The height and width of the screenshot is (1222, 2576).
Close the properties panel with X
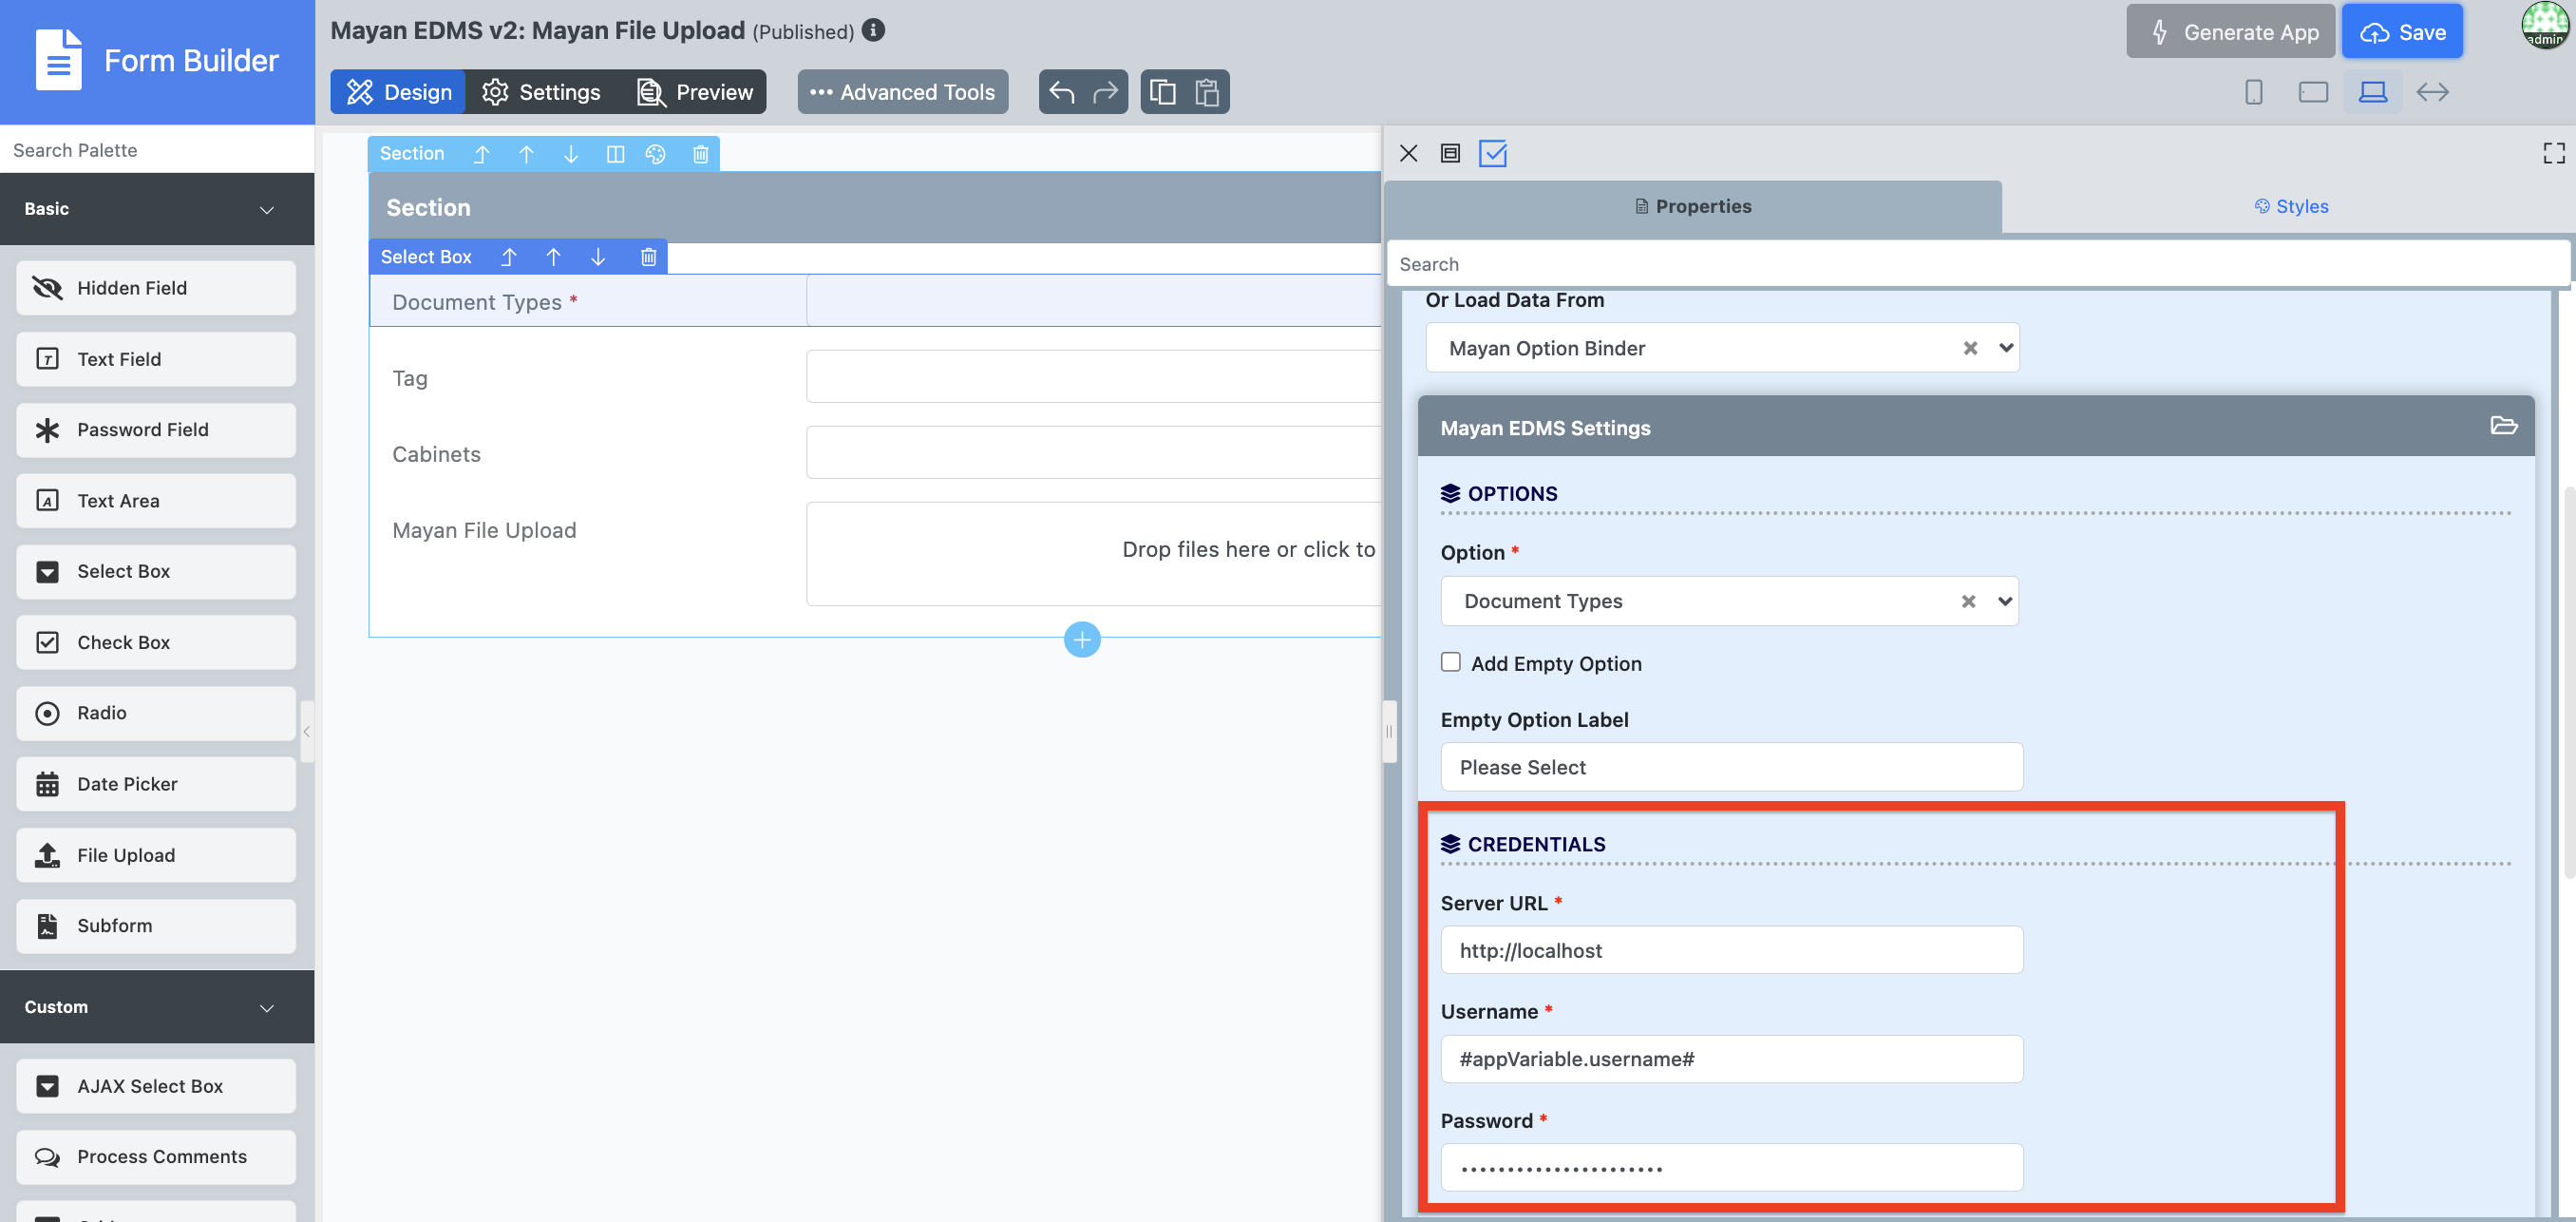1408,153
